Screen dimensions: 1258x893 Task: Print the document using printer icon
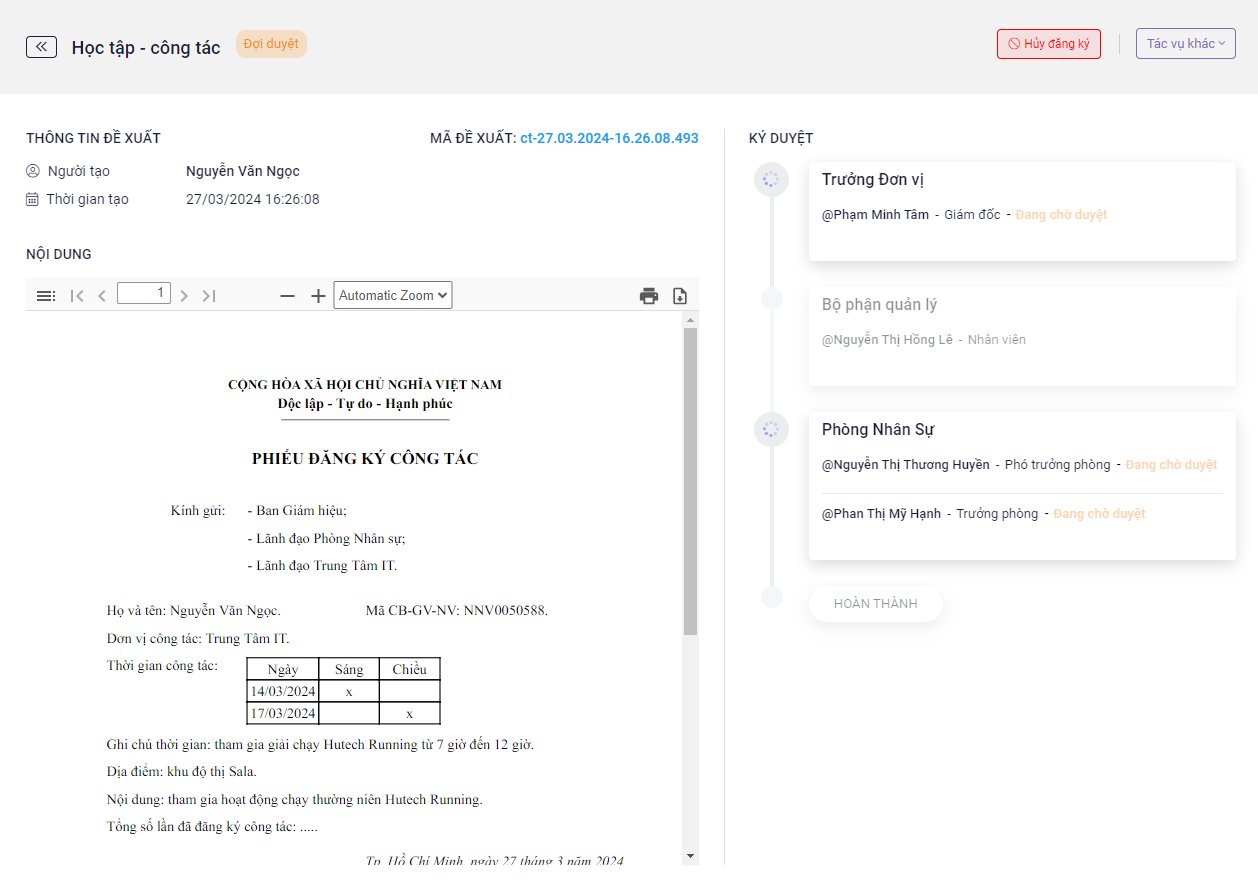pos(649,296)
